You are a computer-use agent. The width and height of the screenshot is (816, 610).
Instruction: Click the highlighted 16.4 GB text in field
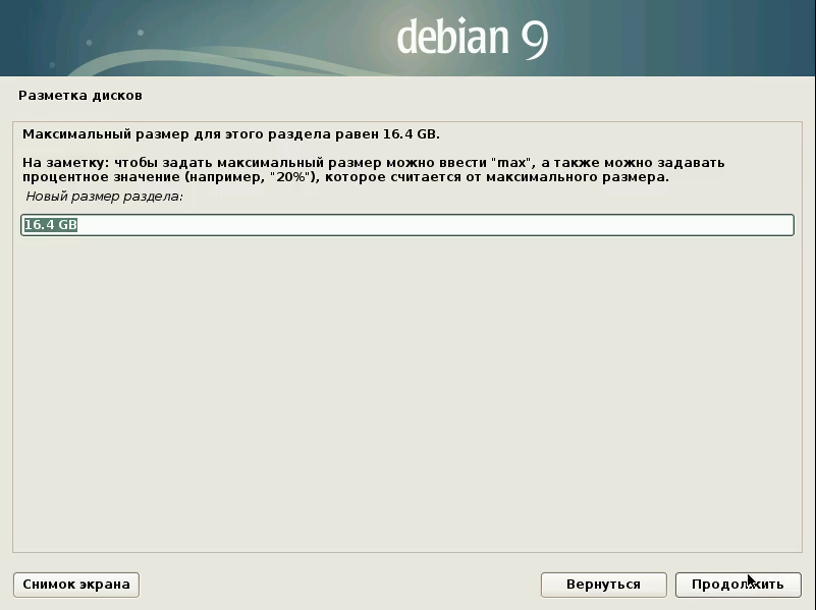(x=50, y=225)
